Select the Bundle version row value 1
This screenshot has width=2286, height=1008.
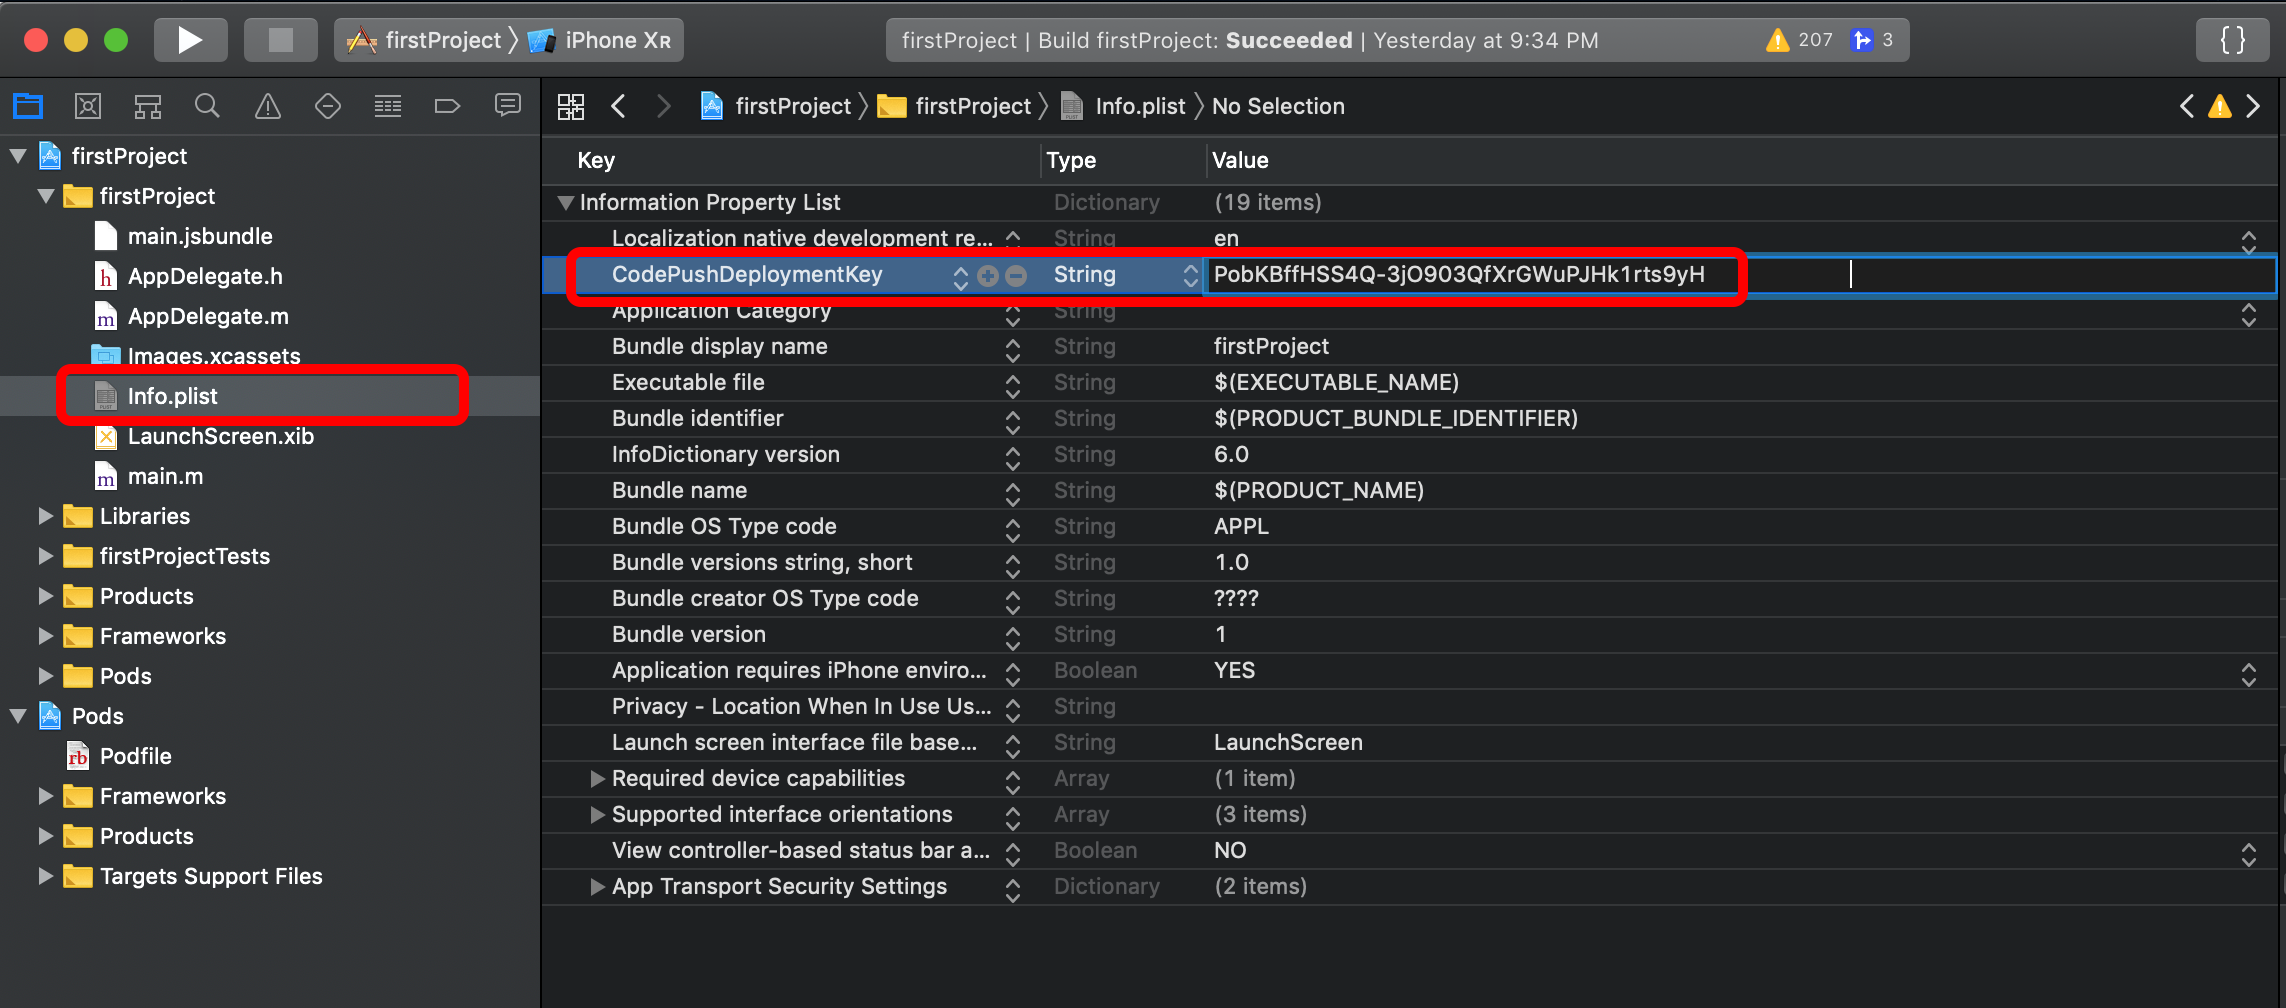pyautogui.click(x=1220, y=634)
